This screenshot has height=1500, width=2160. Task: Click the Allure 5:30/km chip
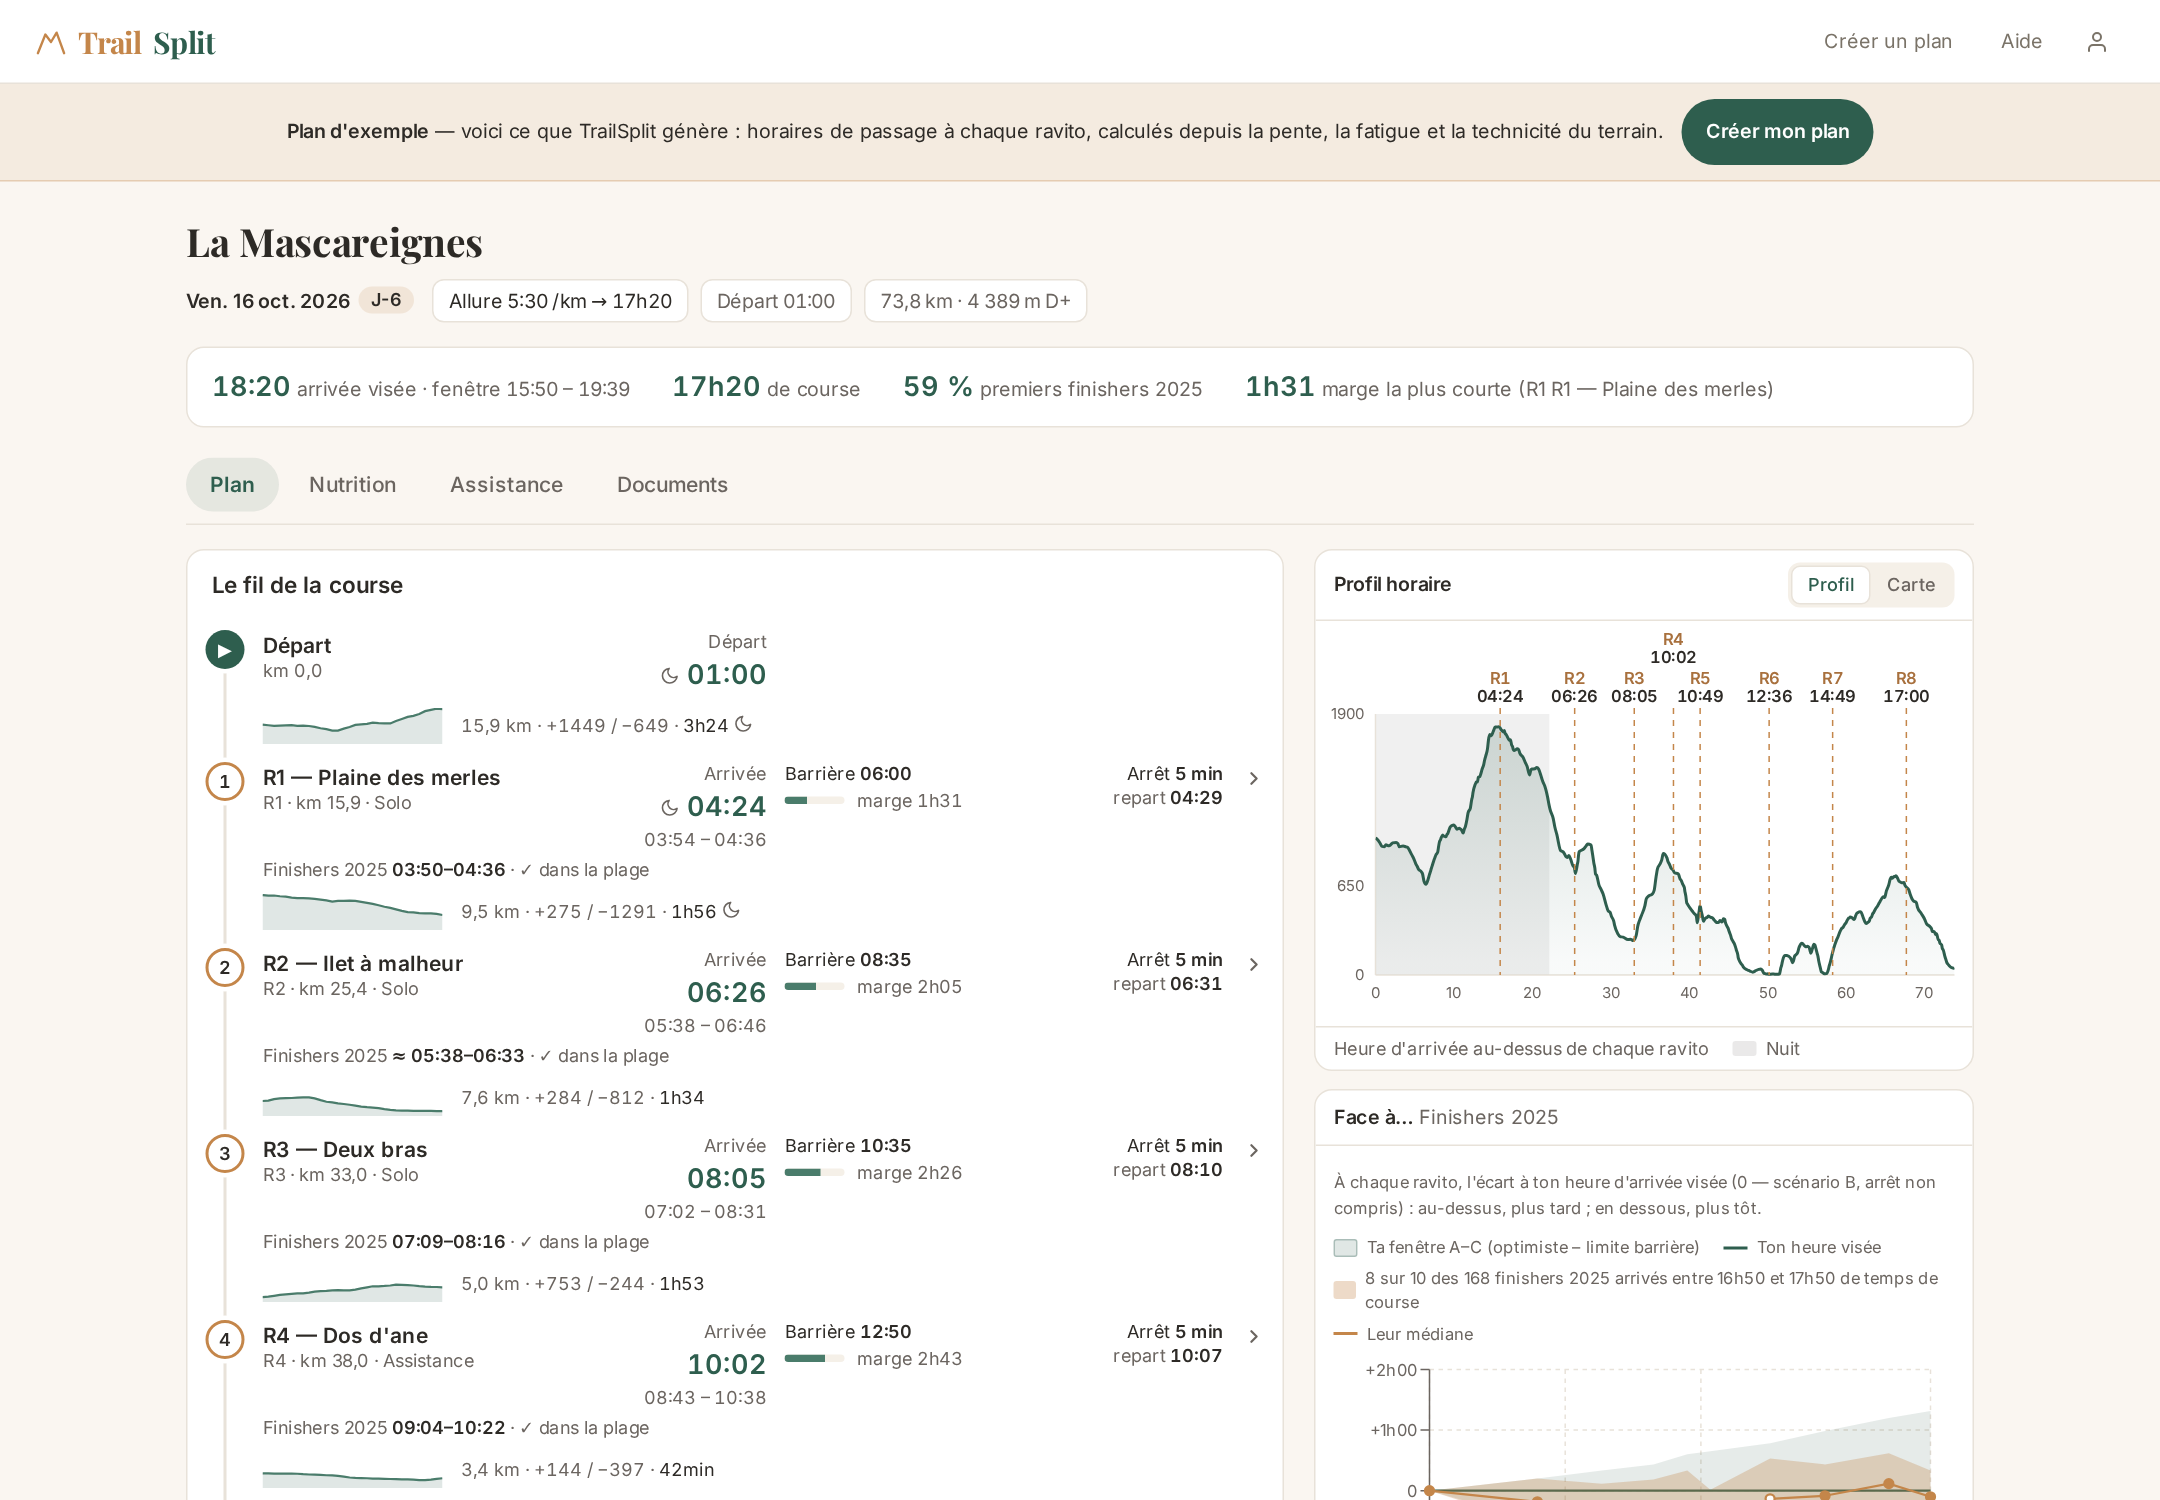pos(560,301)
